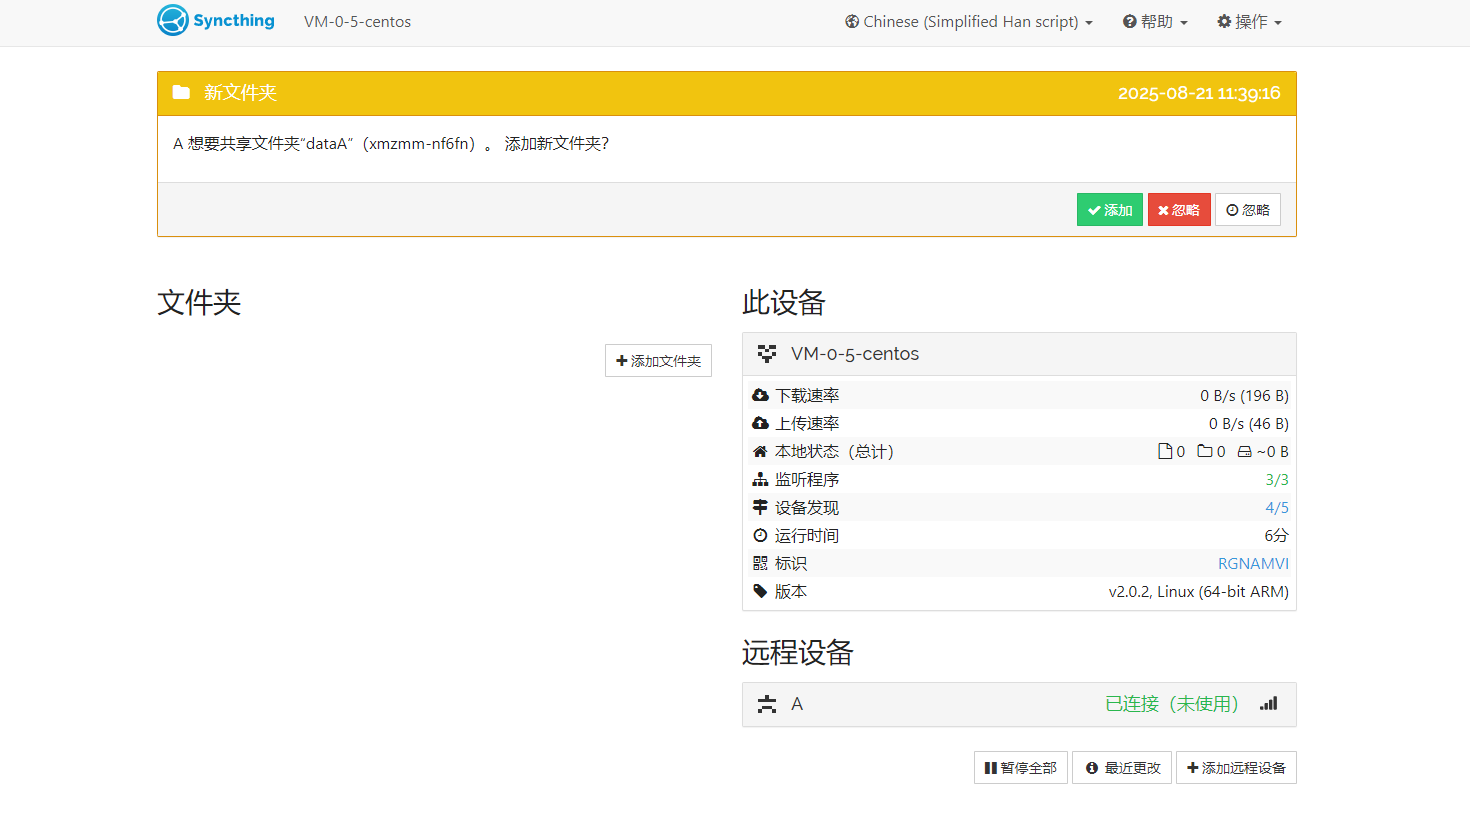The image size is (1470, 826).
Task: Click green 添加 button to accept folder
Action: click(1110, 210)
